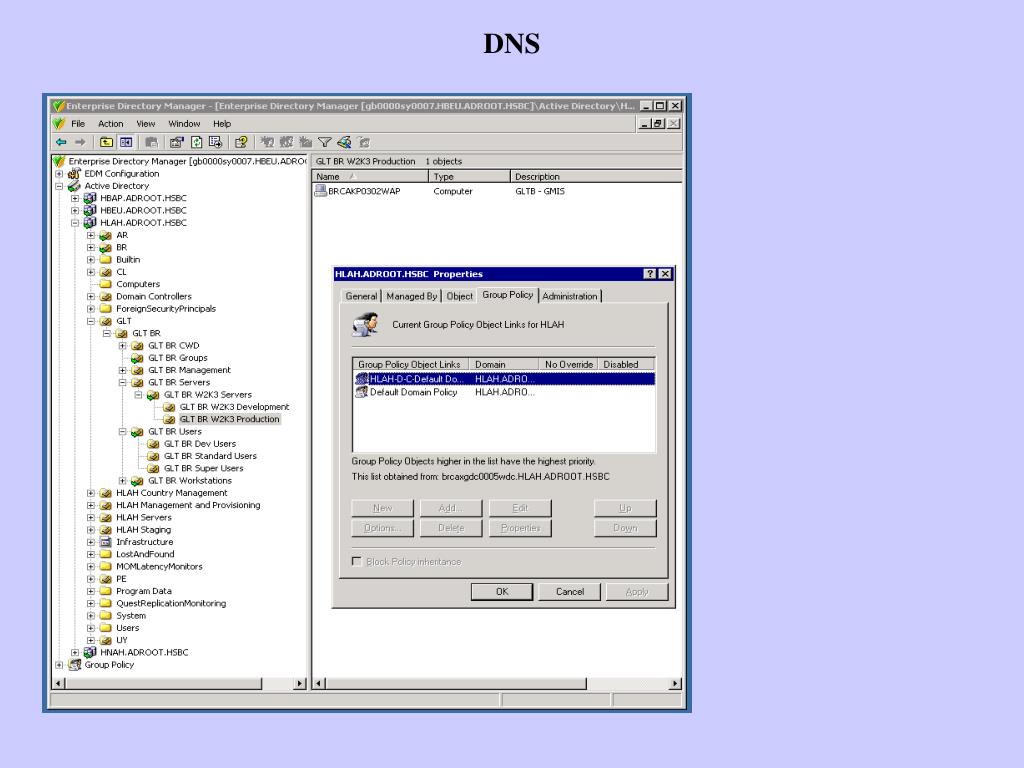Viewport: 1024px width, 768px height.
Task: Click the HLAH-D-C-Default policy link icon
Action: pyautogui.click(x=362, y=379)
